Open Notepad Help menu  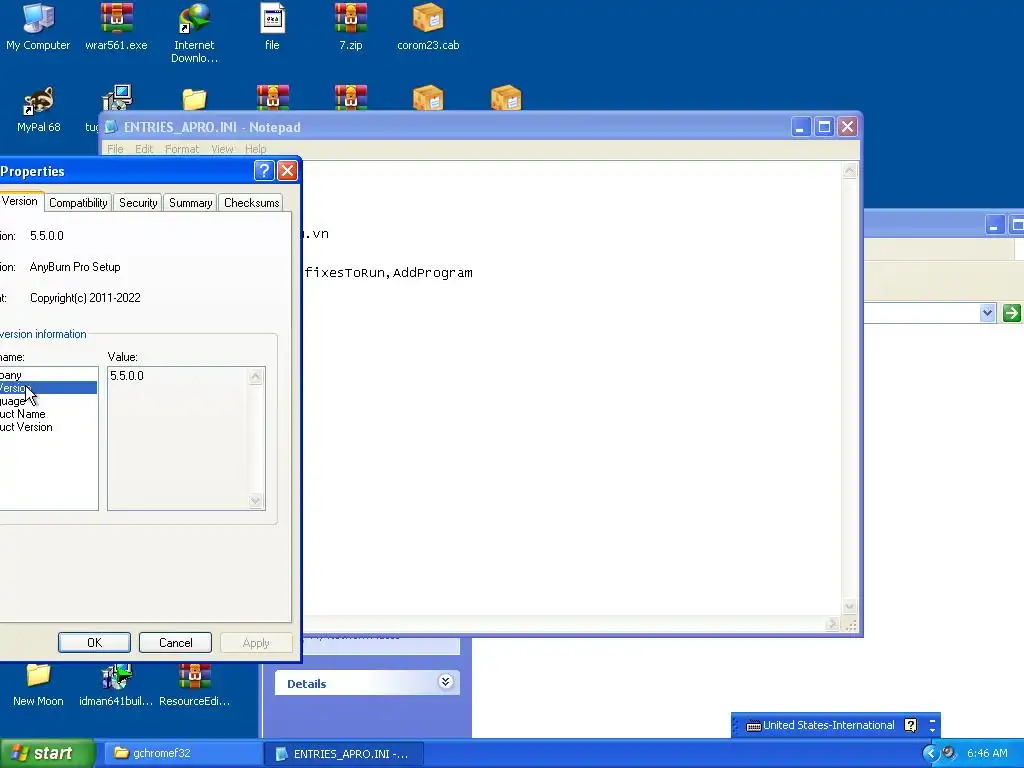pos(255,149)
